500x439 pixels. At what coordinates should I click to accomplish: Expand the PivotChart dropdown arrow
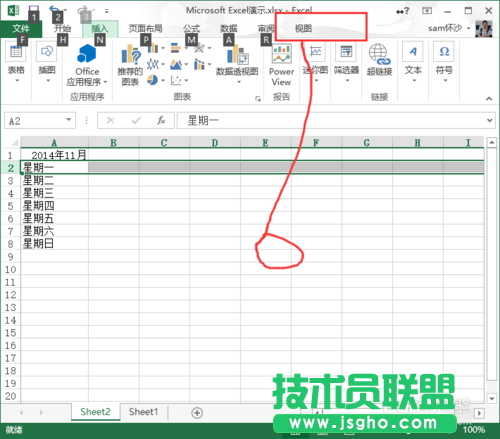(239, 82)
